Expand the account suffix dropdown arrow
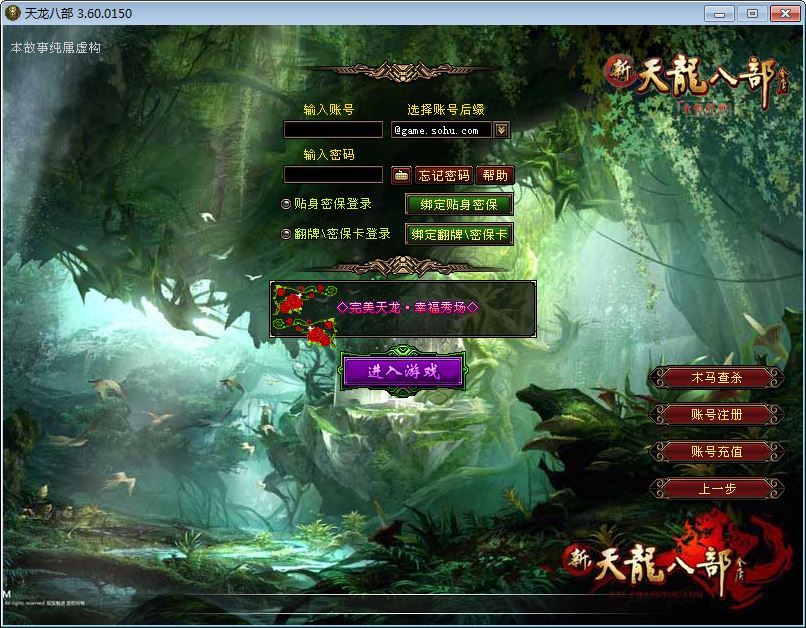The height and width of the screenshot is (628, 806). [x=502, y=130]
